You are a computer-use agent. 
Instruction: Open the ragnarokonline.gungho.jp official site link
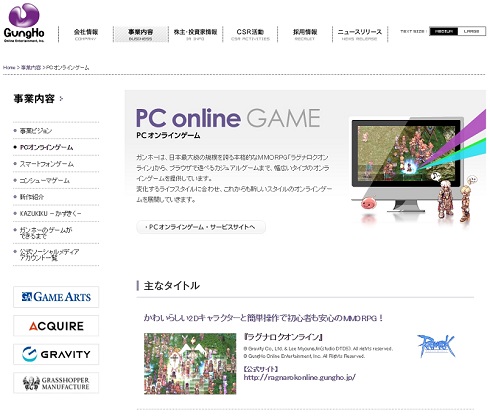[299, 378]
